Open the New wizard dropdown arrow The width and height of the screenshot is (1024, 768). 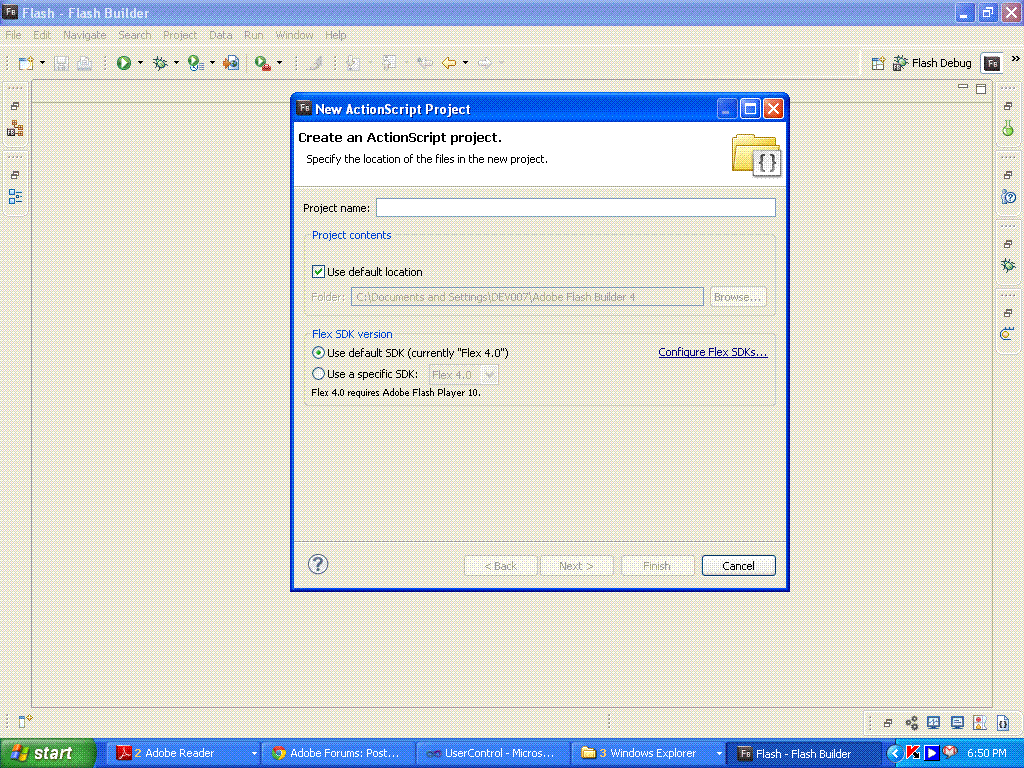[42, 63]
